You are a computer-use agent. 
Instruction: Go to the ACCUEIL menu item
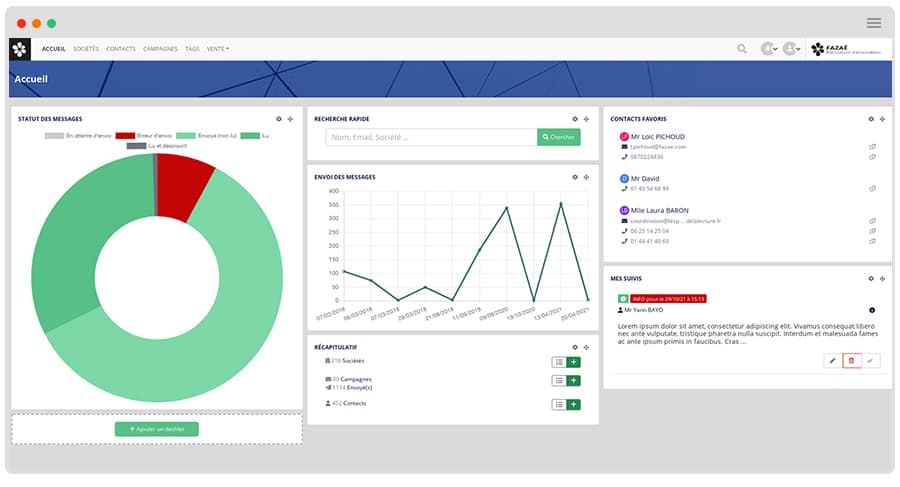[53, 49]
